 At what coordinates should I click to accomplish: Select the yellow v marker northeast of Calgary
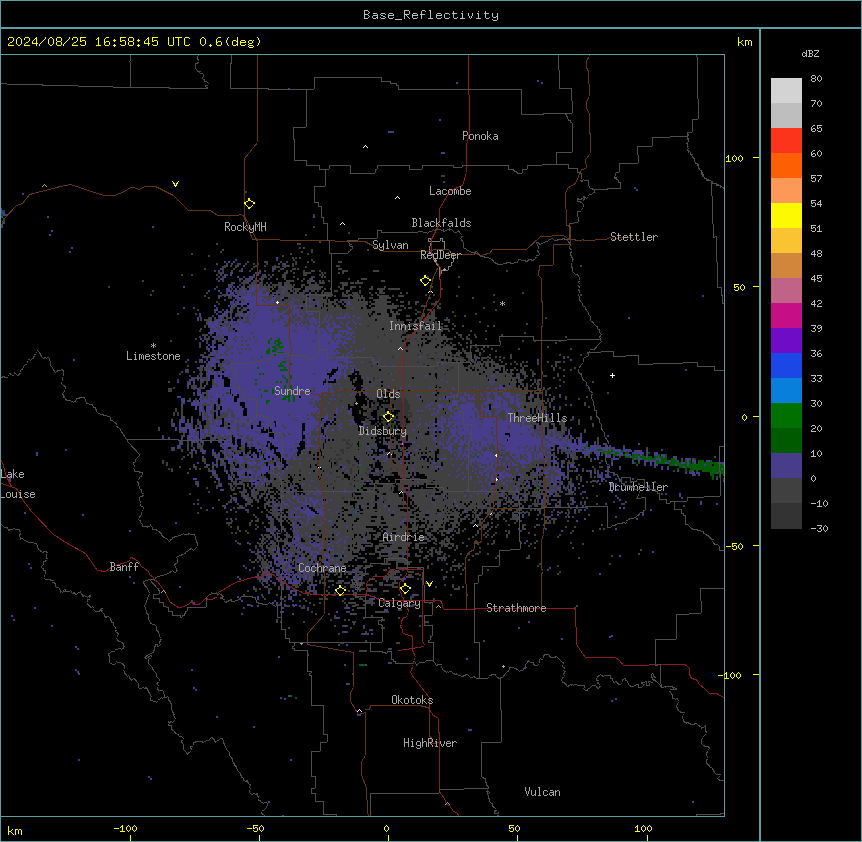click(x=429, y=584)
